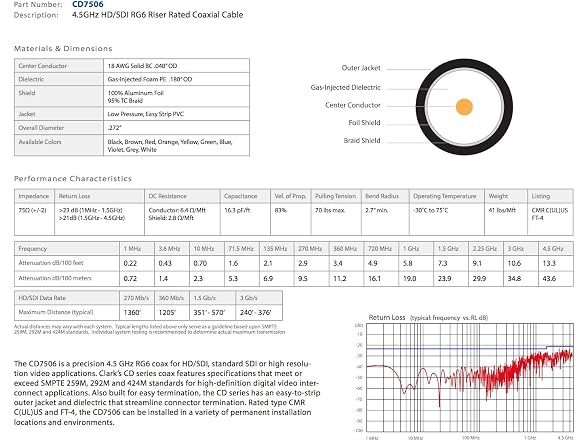Select the color list starting with 'Black, Brown, Red'
The height and width of the screenshot is (441, 588).
pos(170,146)
